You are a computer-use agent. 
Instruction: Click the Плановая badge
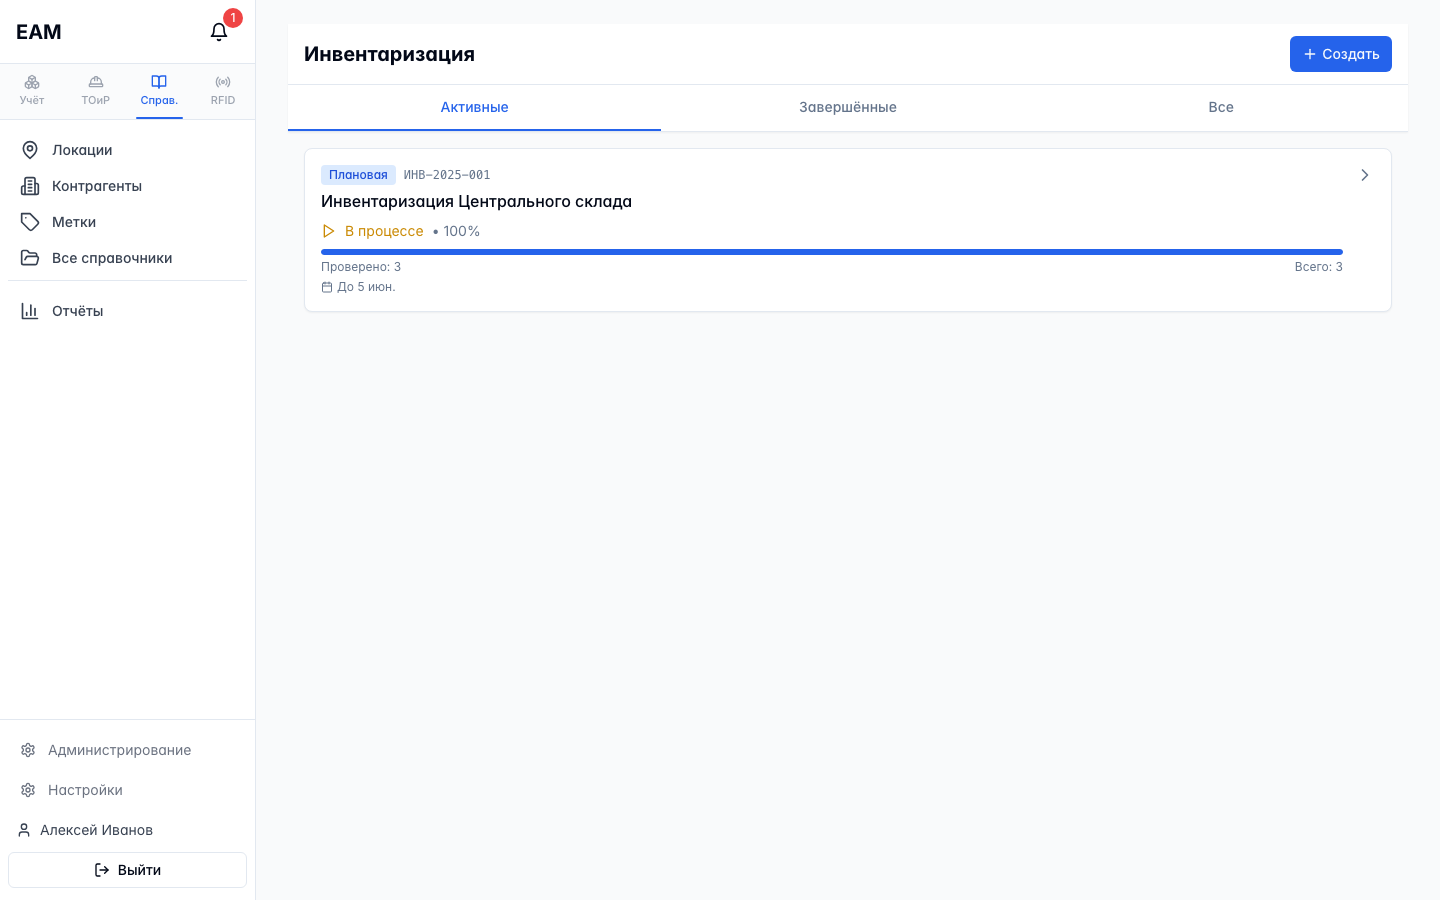pos(358,175)
